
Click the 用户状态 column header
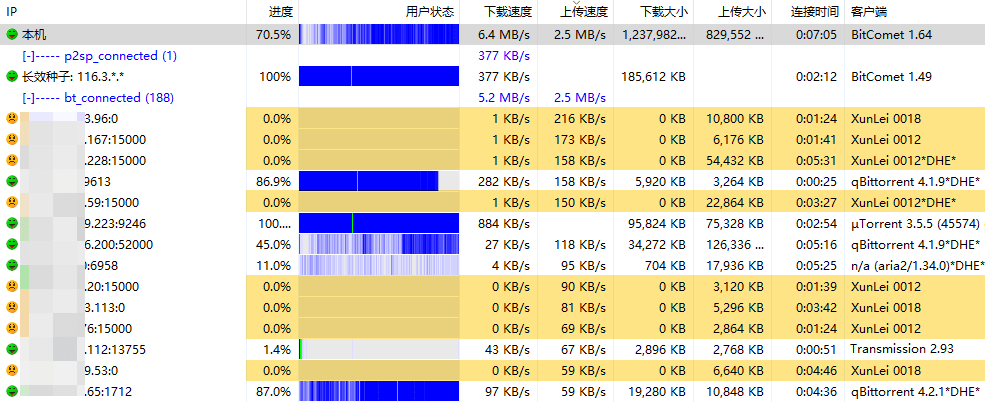(x=430, y=12)
